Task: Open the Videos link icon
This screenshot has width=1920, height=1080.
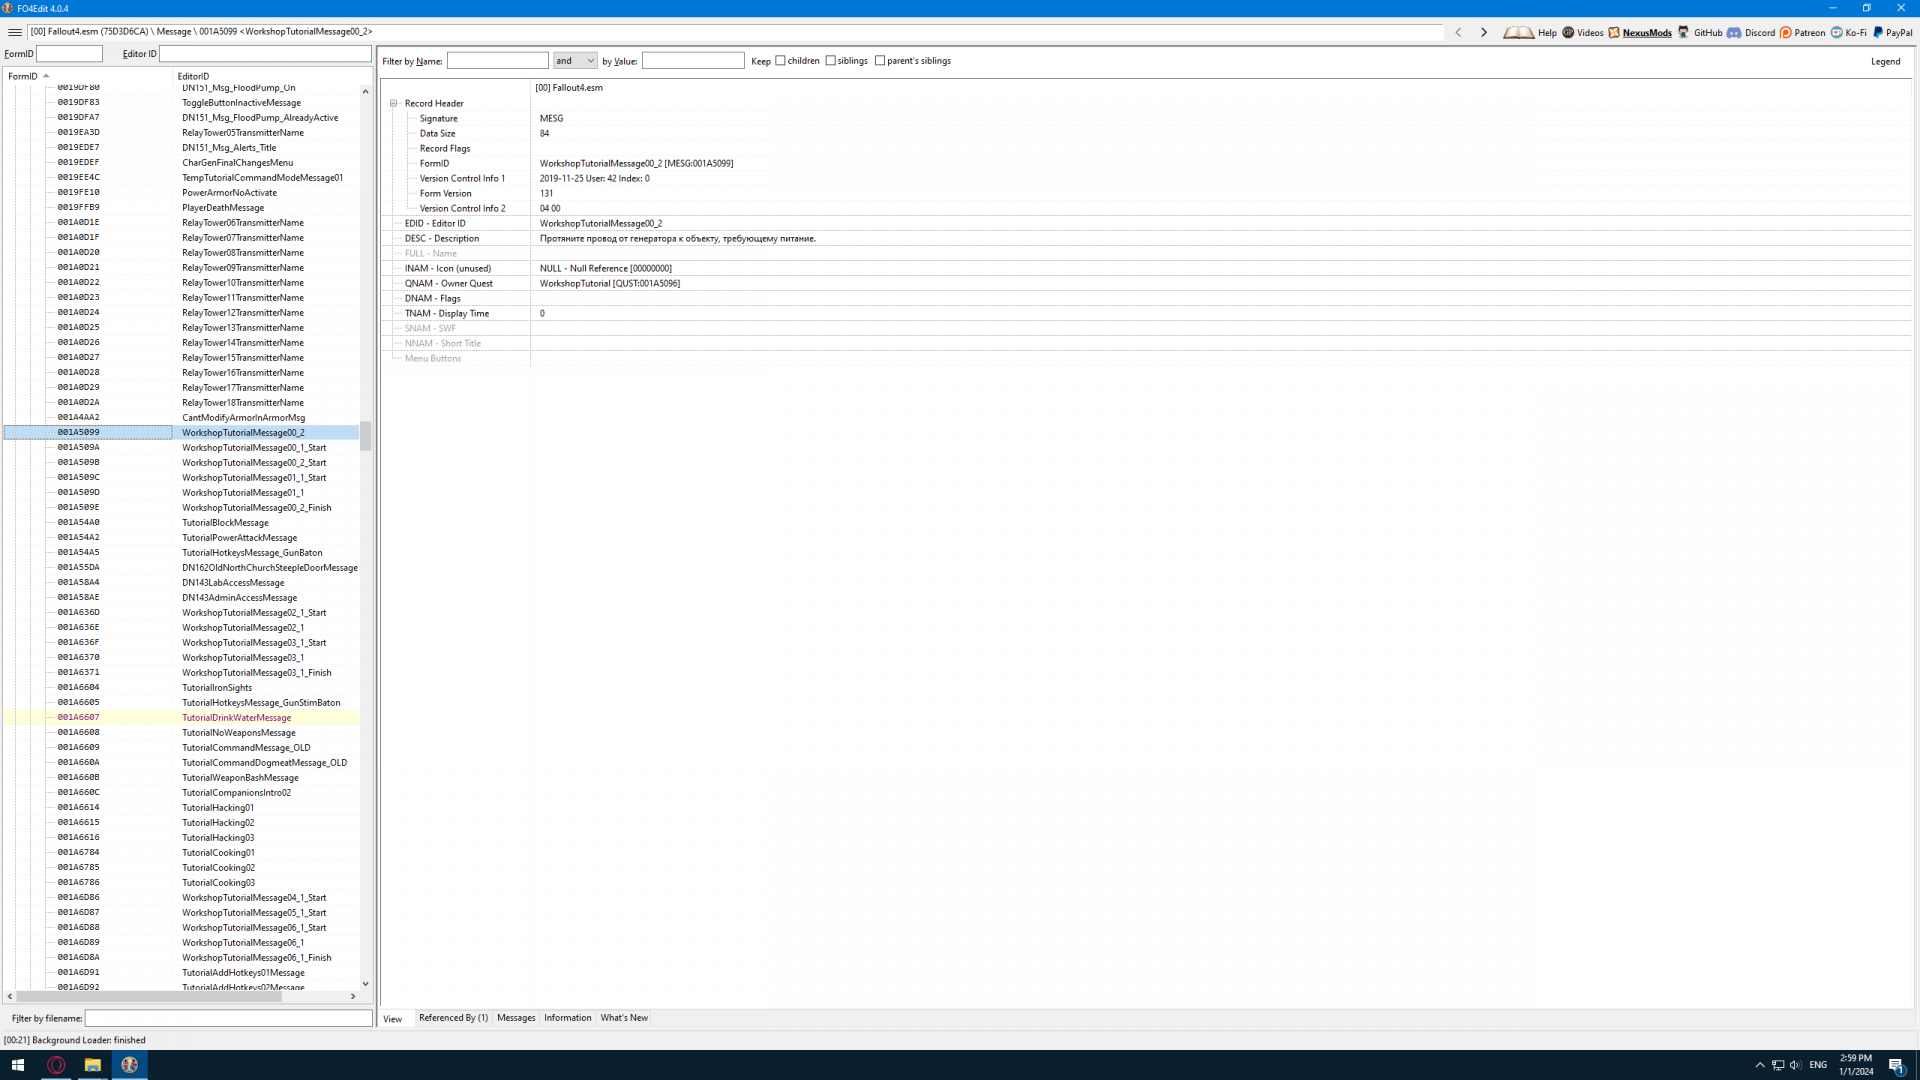Action: pos(1568,32)
